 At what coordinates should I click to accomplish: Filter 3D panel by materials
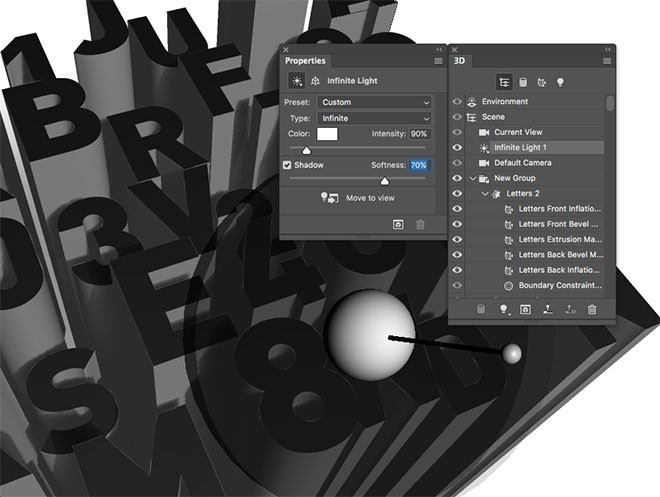pos(541,82)
